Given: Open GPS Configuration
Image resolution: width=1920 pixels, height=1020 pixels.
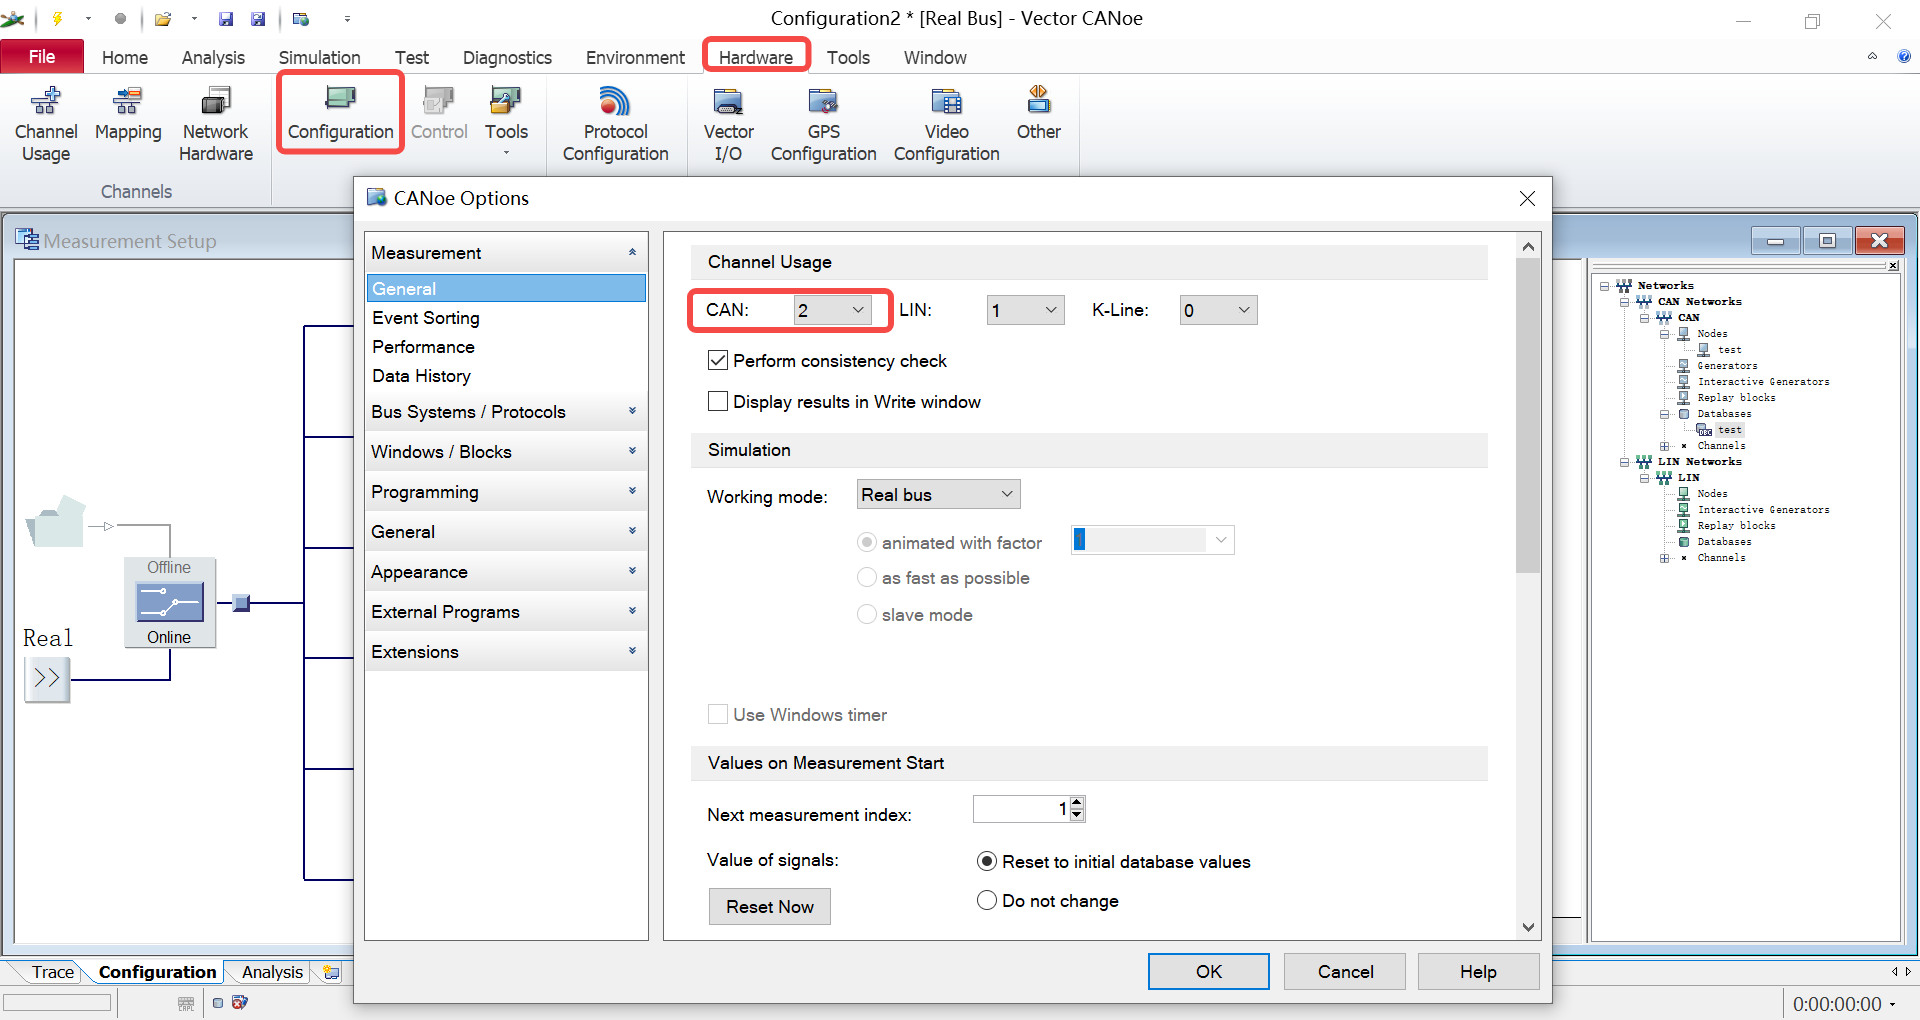Looking at the screenshot, I should tap(823, 124).
